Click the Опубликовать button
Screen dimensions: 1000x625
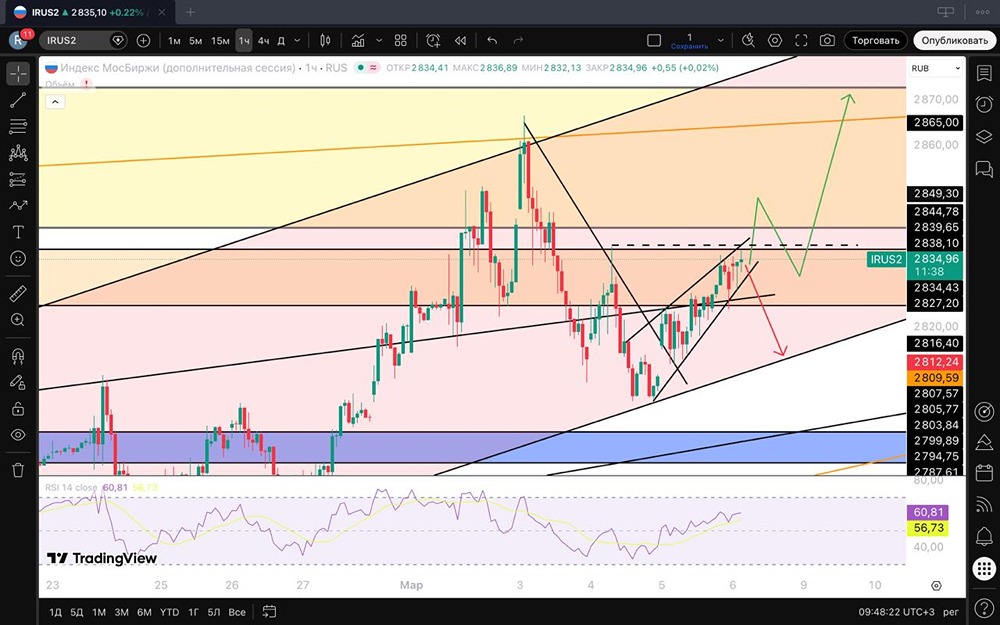pyautogui.click(x=954, y=40)
